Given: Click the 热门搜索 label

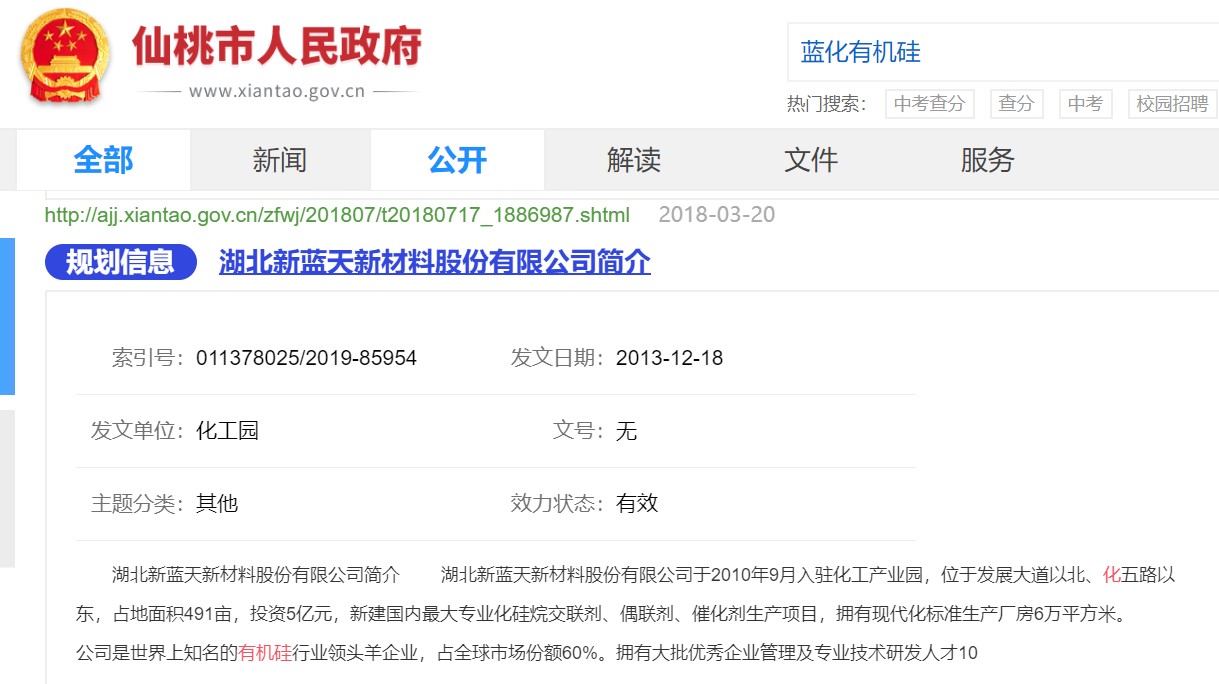Looking at the screenshot, I should click(x=826, y=104).
